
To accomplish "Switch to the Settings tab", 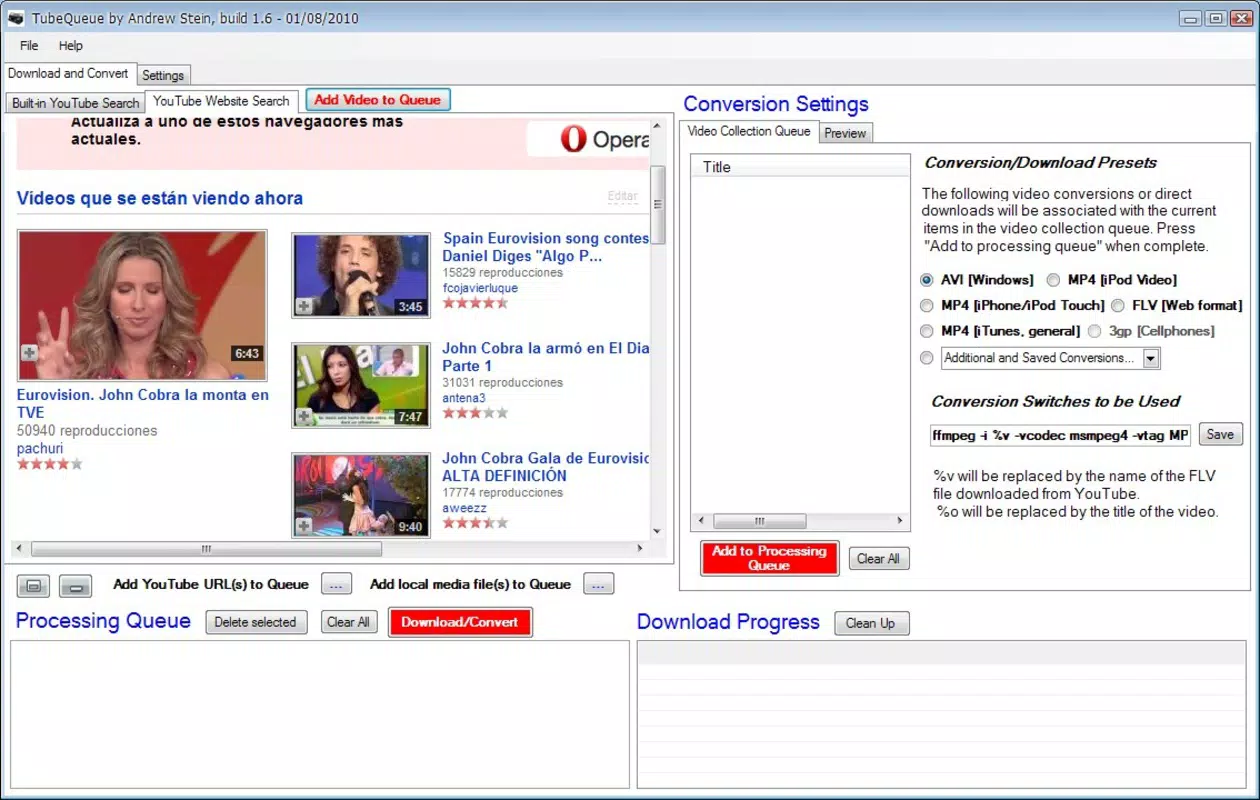I will coord(163,75).
